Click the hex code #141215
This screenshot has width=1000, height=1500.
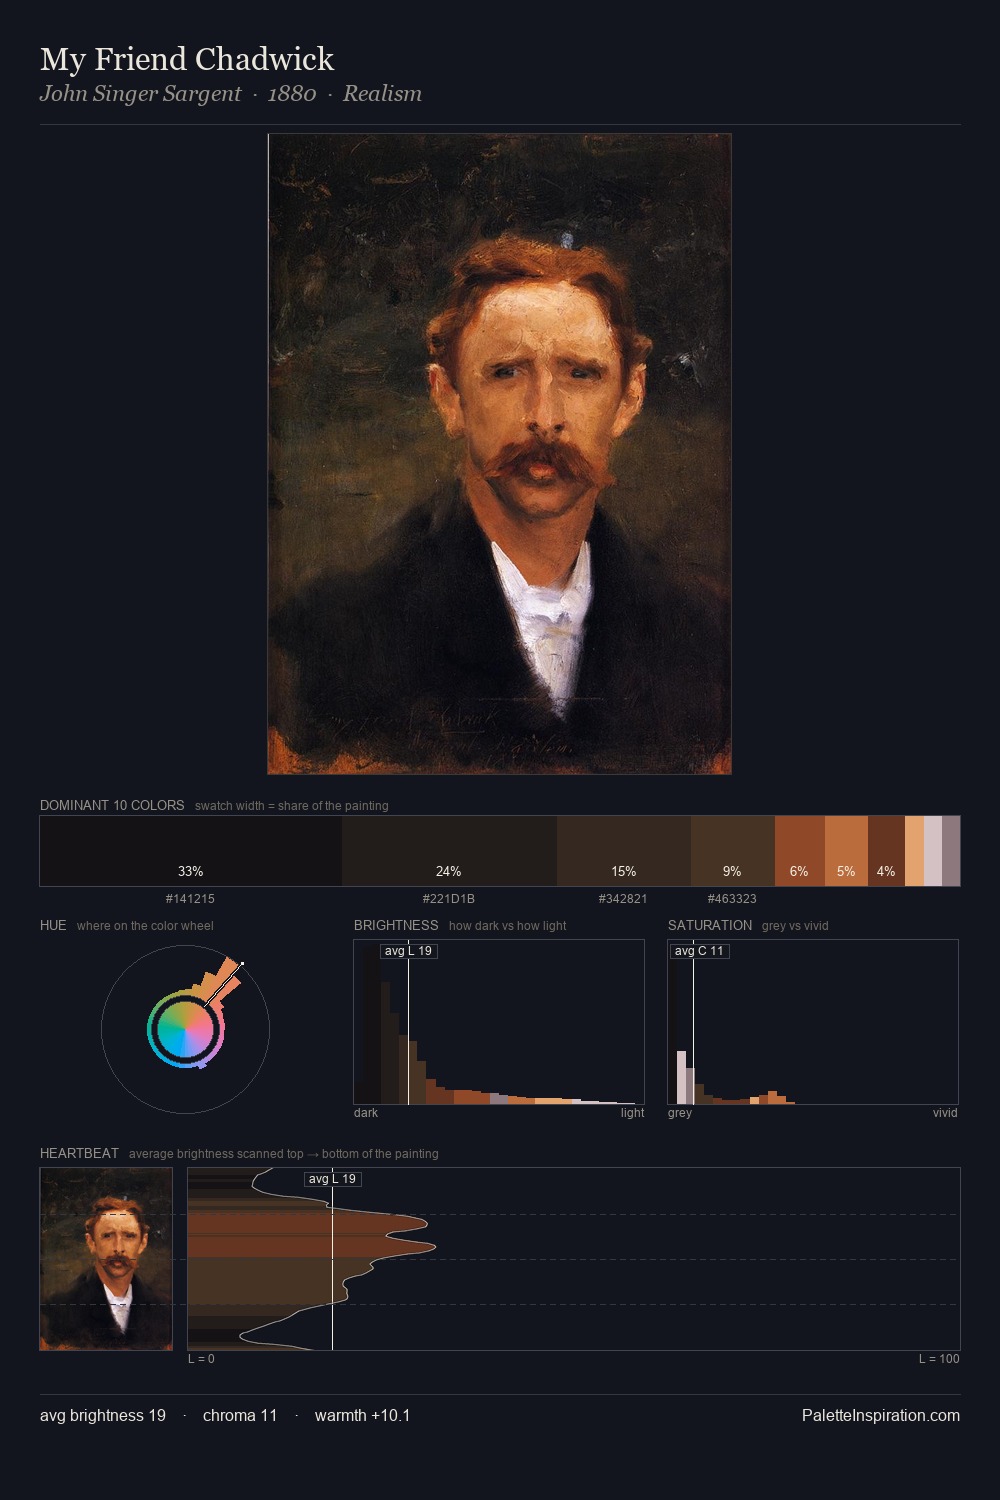click(x=190, y=899)
